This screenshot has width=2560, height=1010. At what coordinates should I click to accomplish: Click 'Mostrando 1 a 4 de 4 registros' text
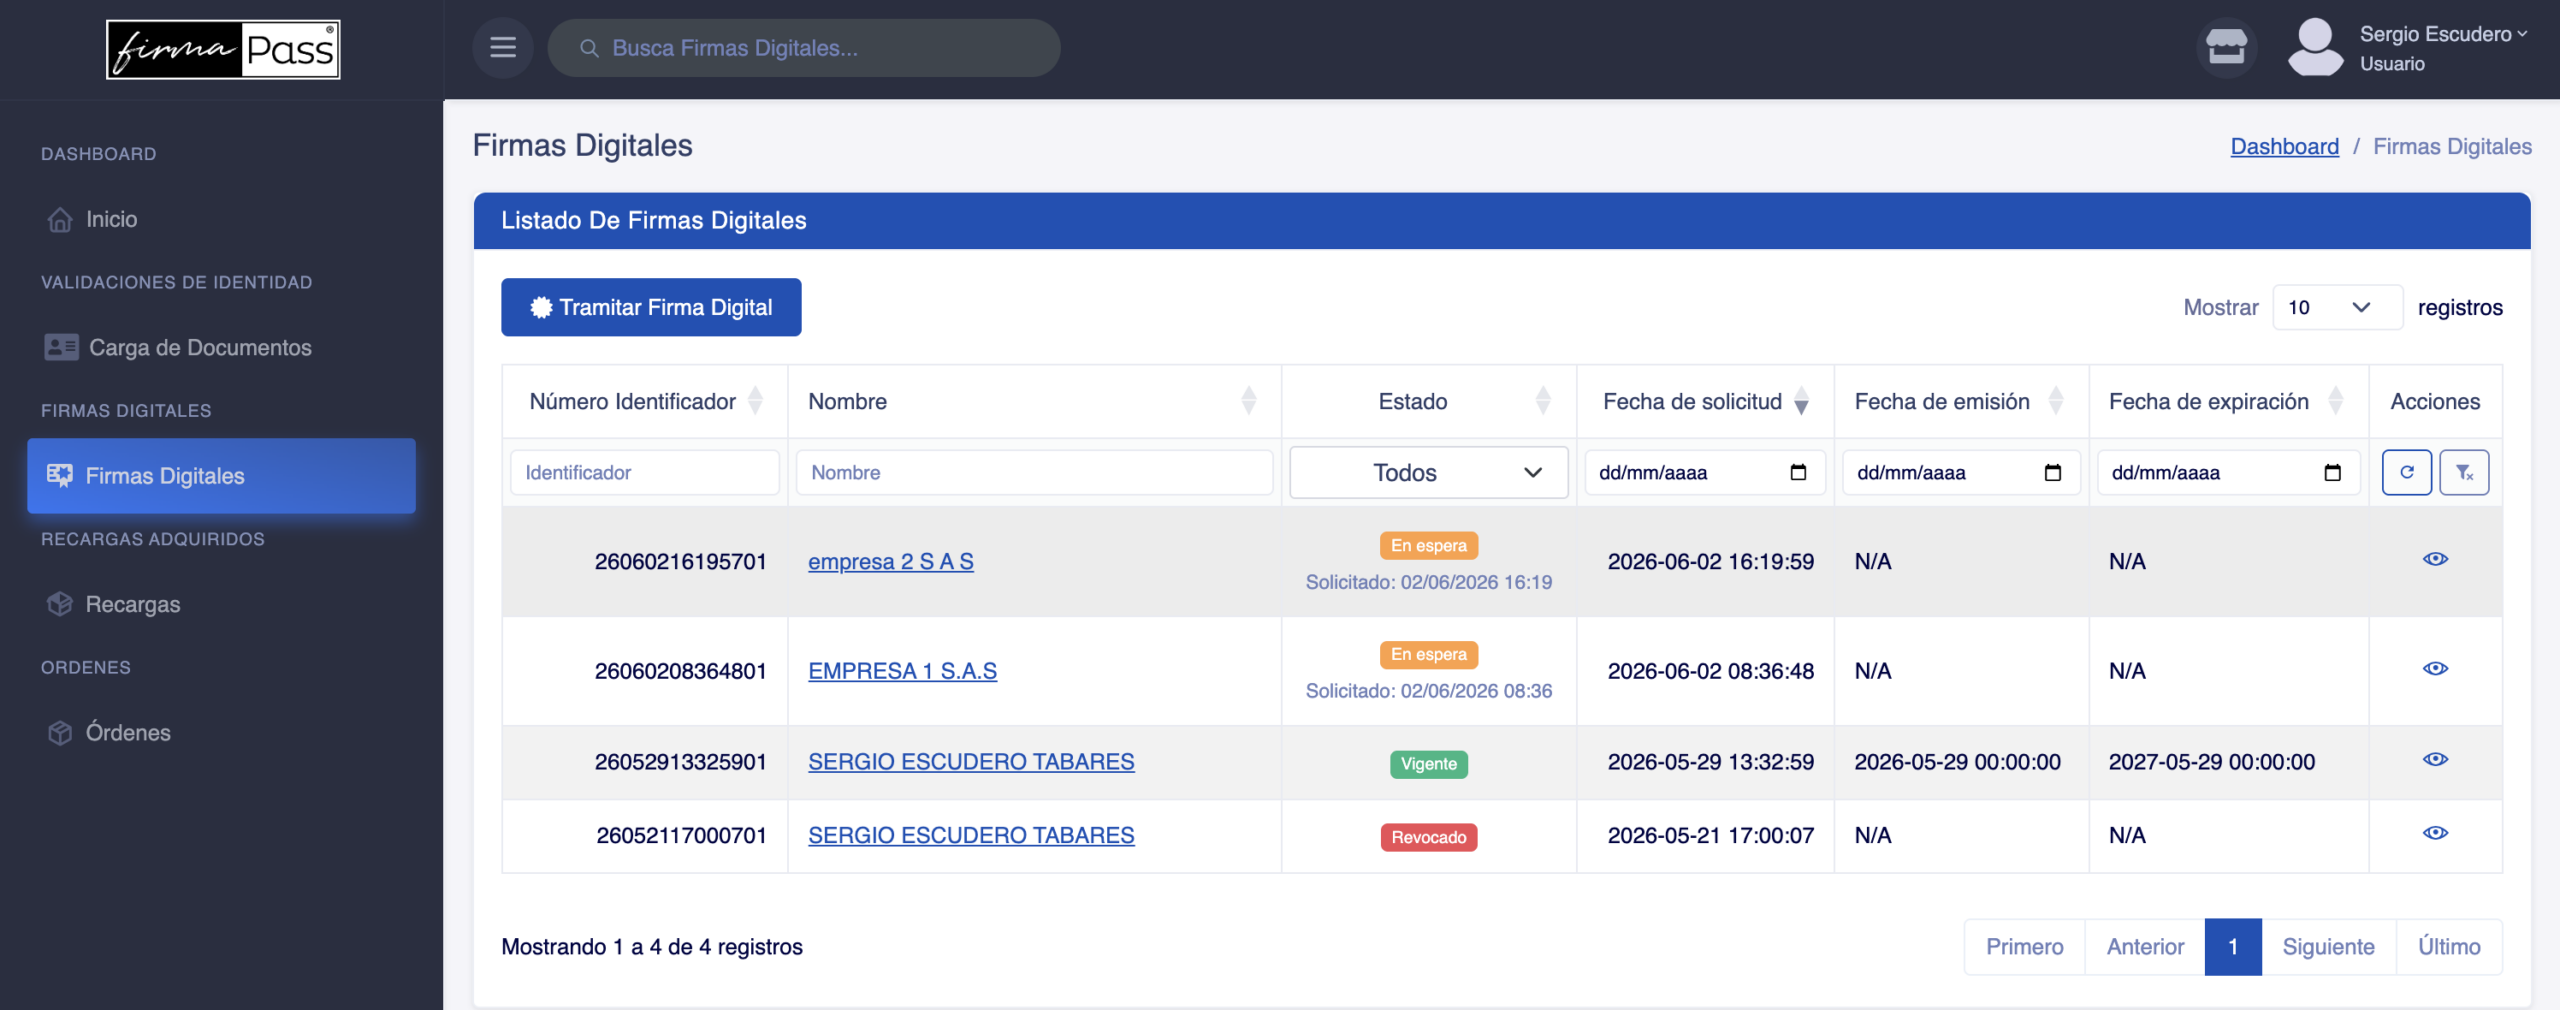click(652, 947)
